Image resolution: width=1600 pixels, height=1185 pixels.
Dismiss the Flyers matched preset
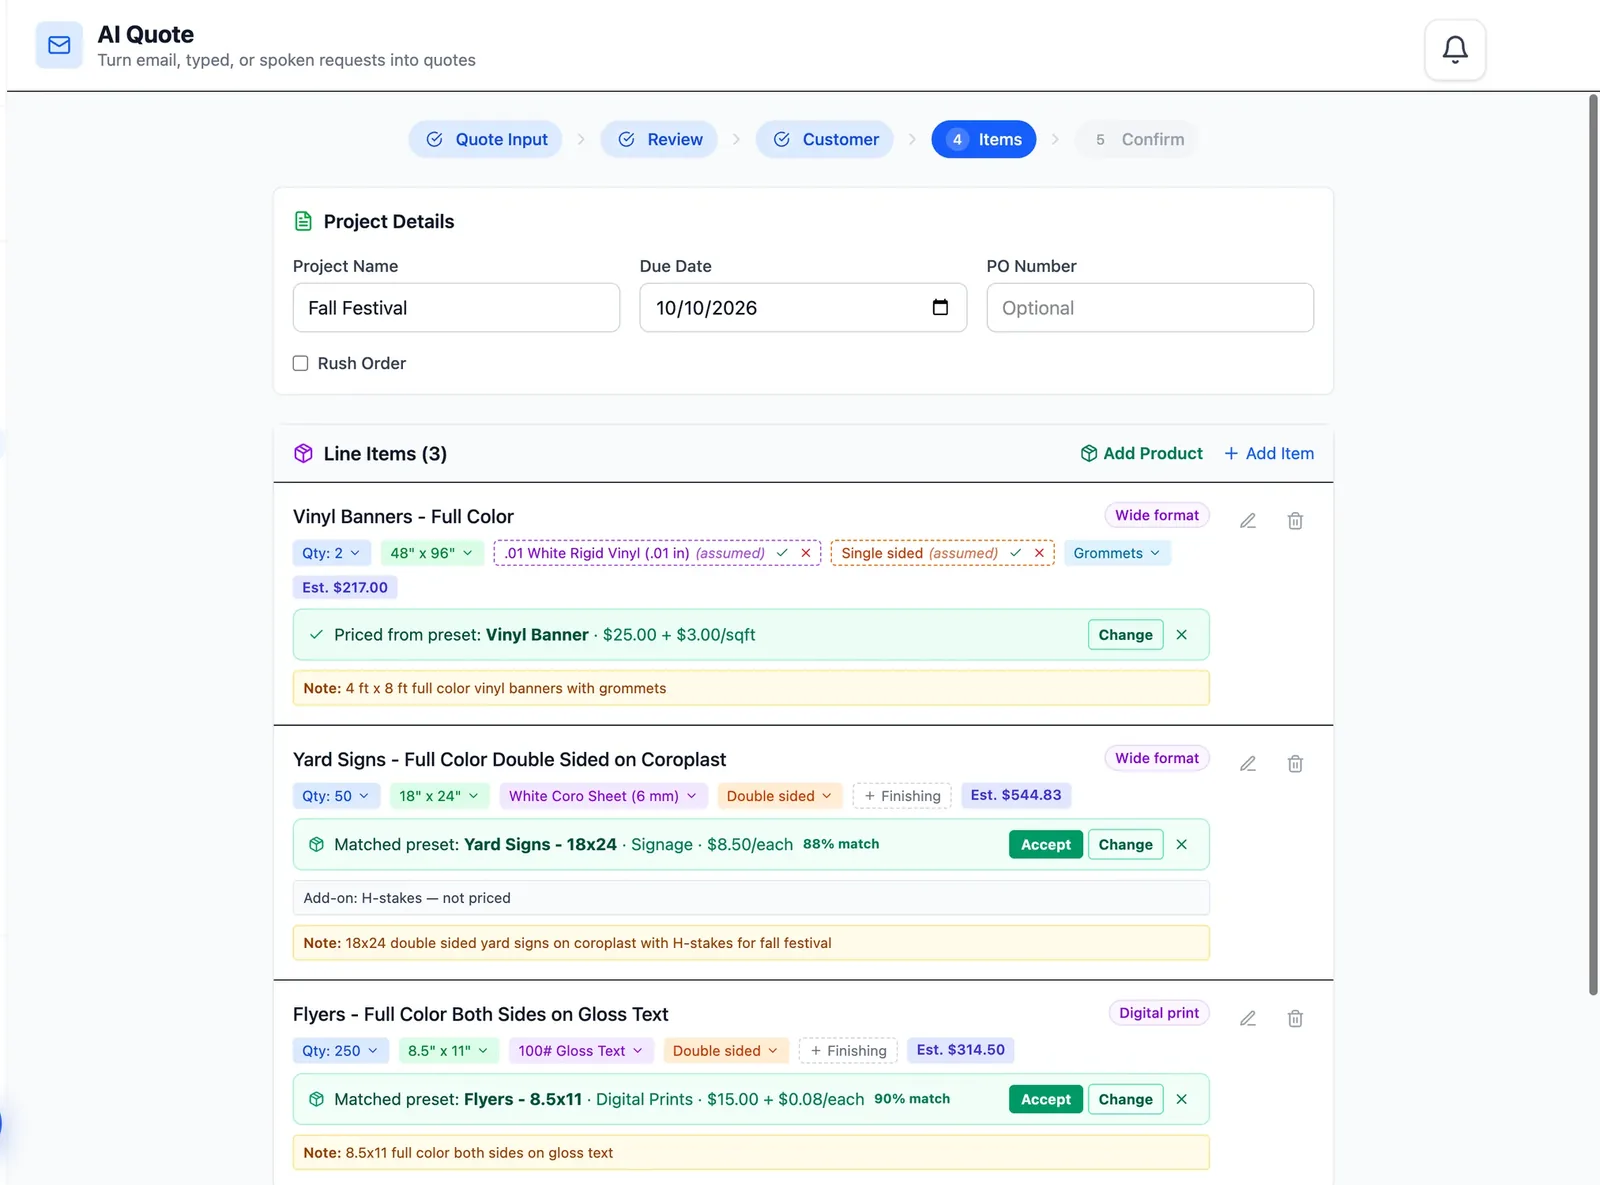[x=1182, y=1100]
